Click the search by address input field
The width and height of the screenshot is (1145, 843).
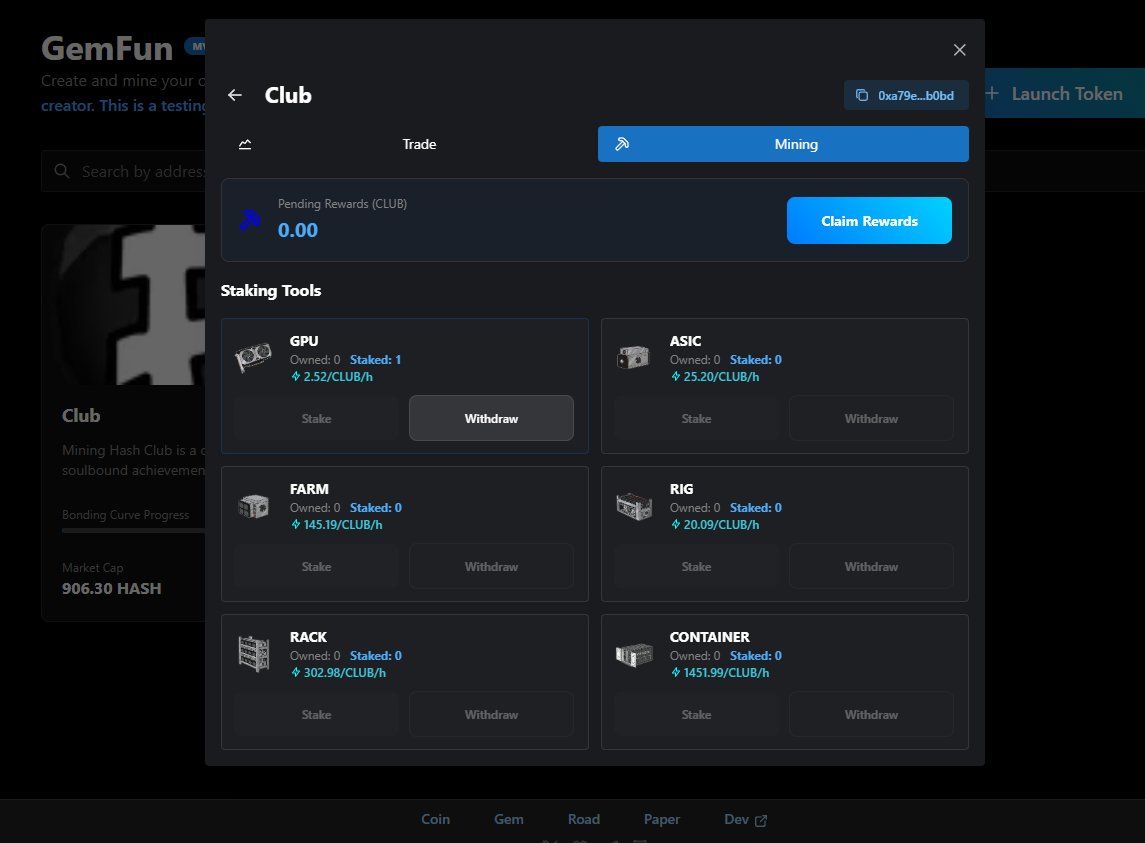point(140,171)
